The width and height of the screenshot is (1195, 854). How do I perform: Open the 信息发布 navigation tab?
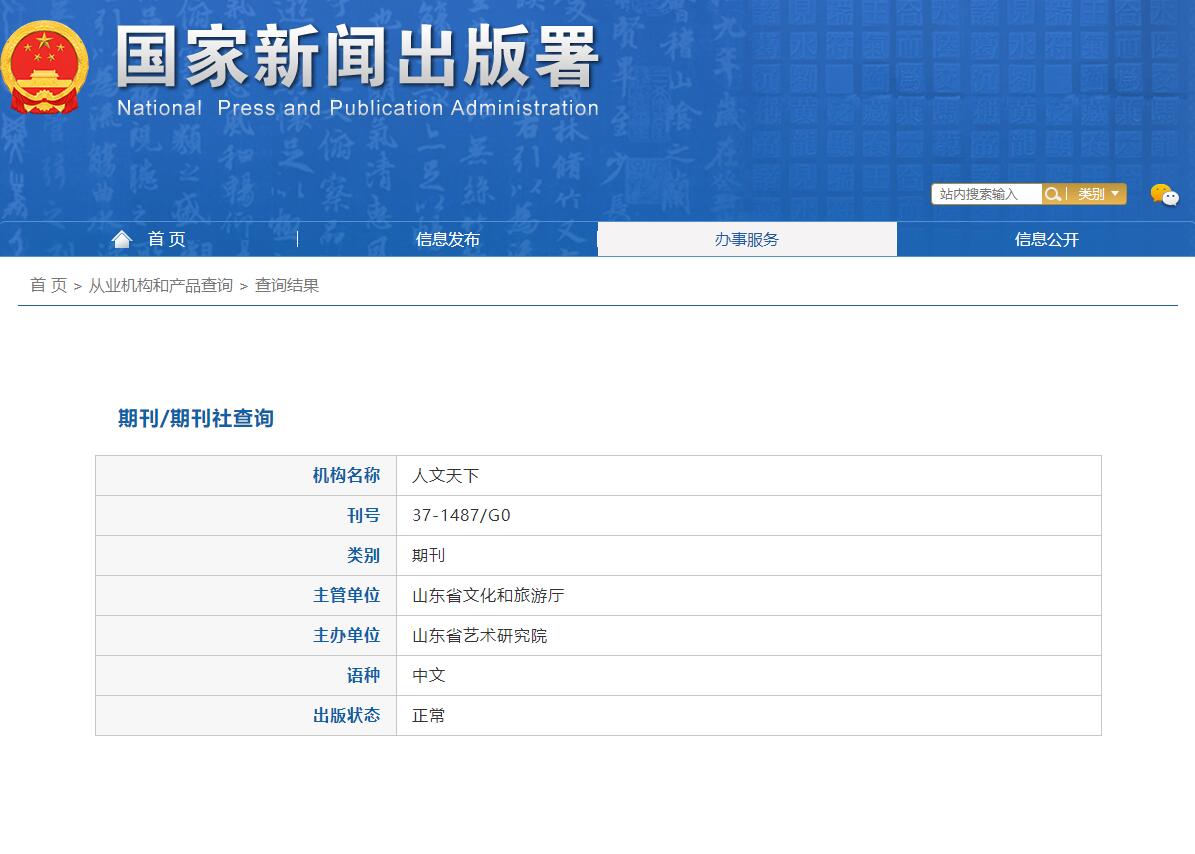[x=447, y=240]
